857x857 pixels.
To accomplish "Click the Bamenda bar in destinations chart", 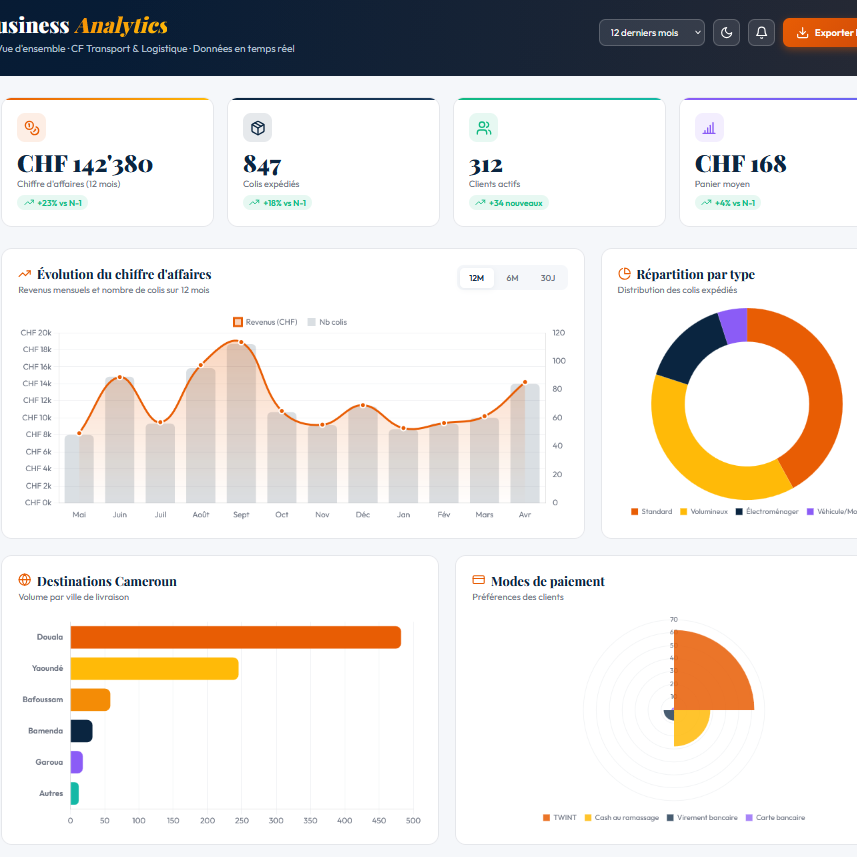I will 81,731.
